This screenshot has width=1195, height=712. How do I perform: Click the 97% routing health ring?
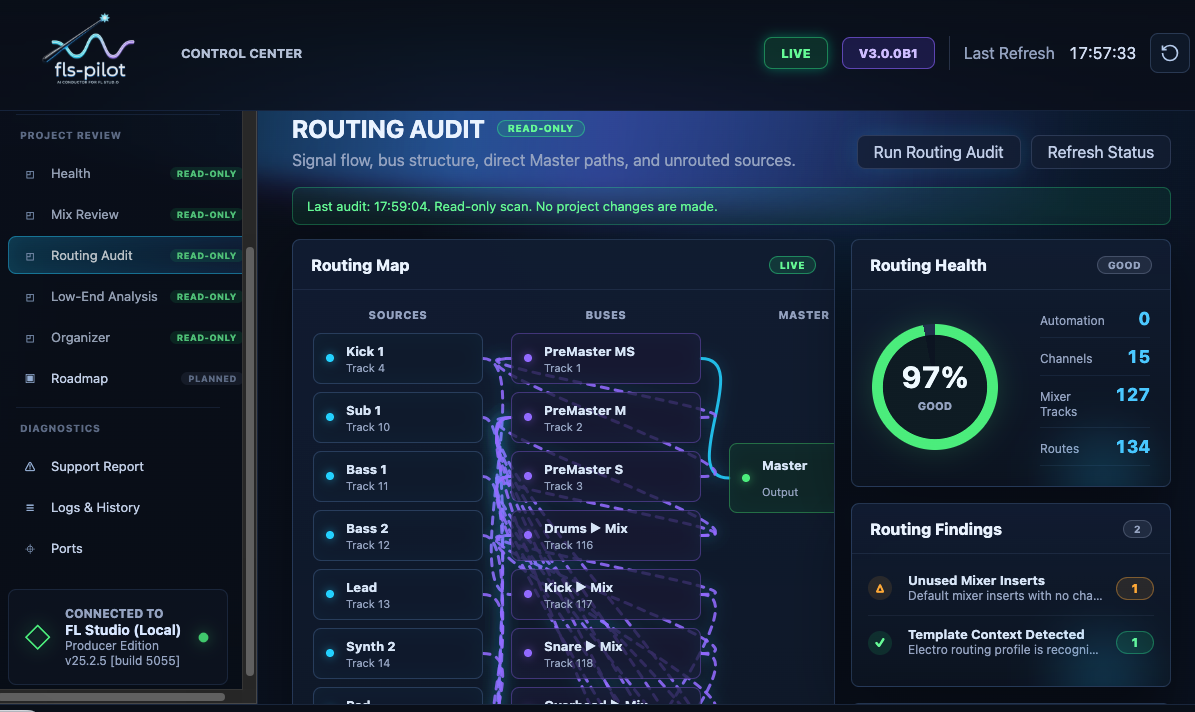click(x=934, y=387)
